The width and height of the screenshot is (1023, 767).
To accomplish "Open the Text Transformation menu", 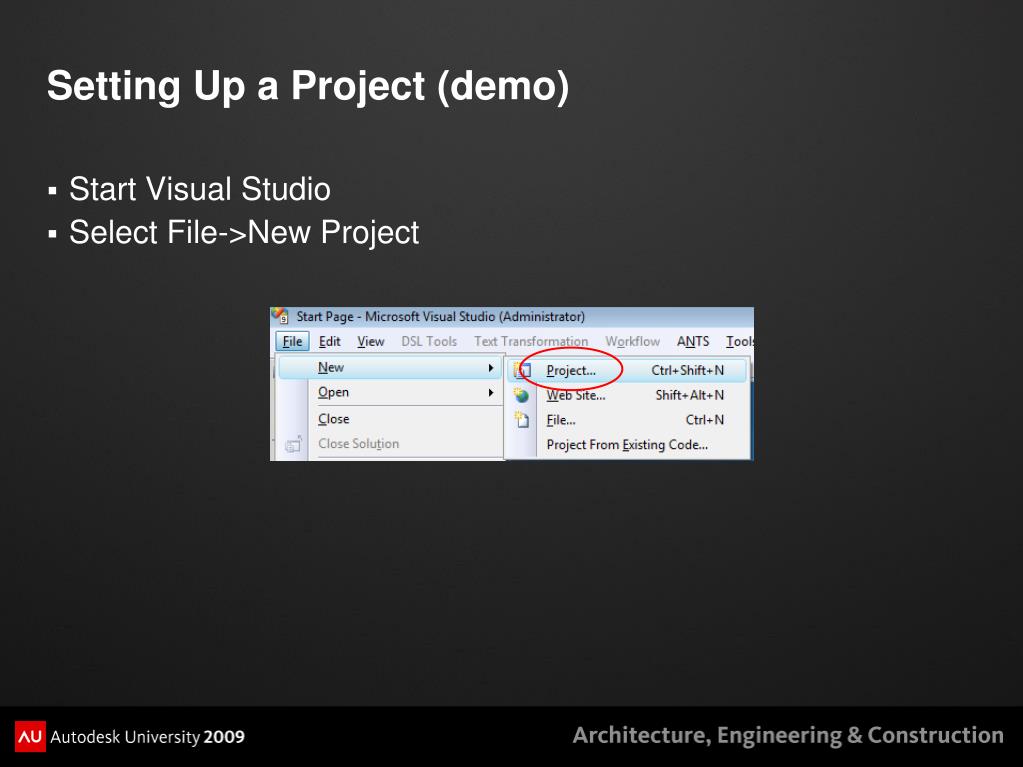I will [x=530, y=341].
